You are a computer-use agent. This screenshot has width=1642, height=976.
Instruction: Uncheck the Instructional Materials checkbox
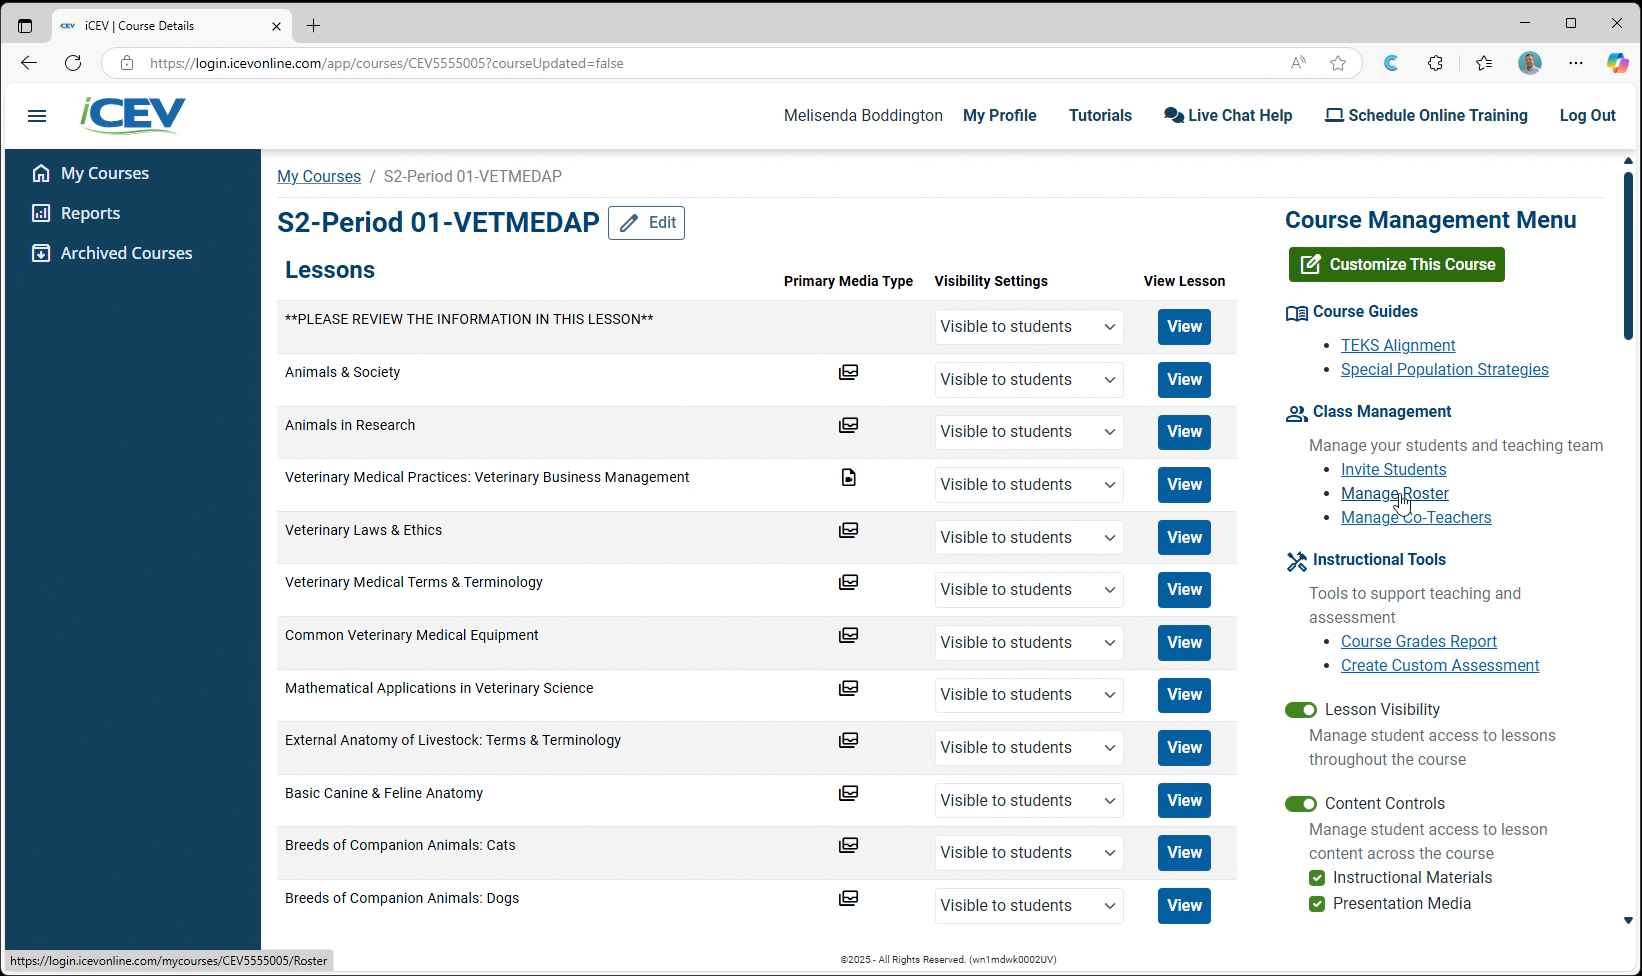[x=1317, y=877]
